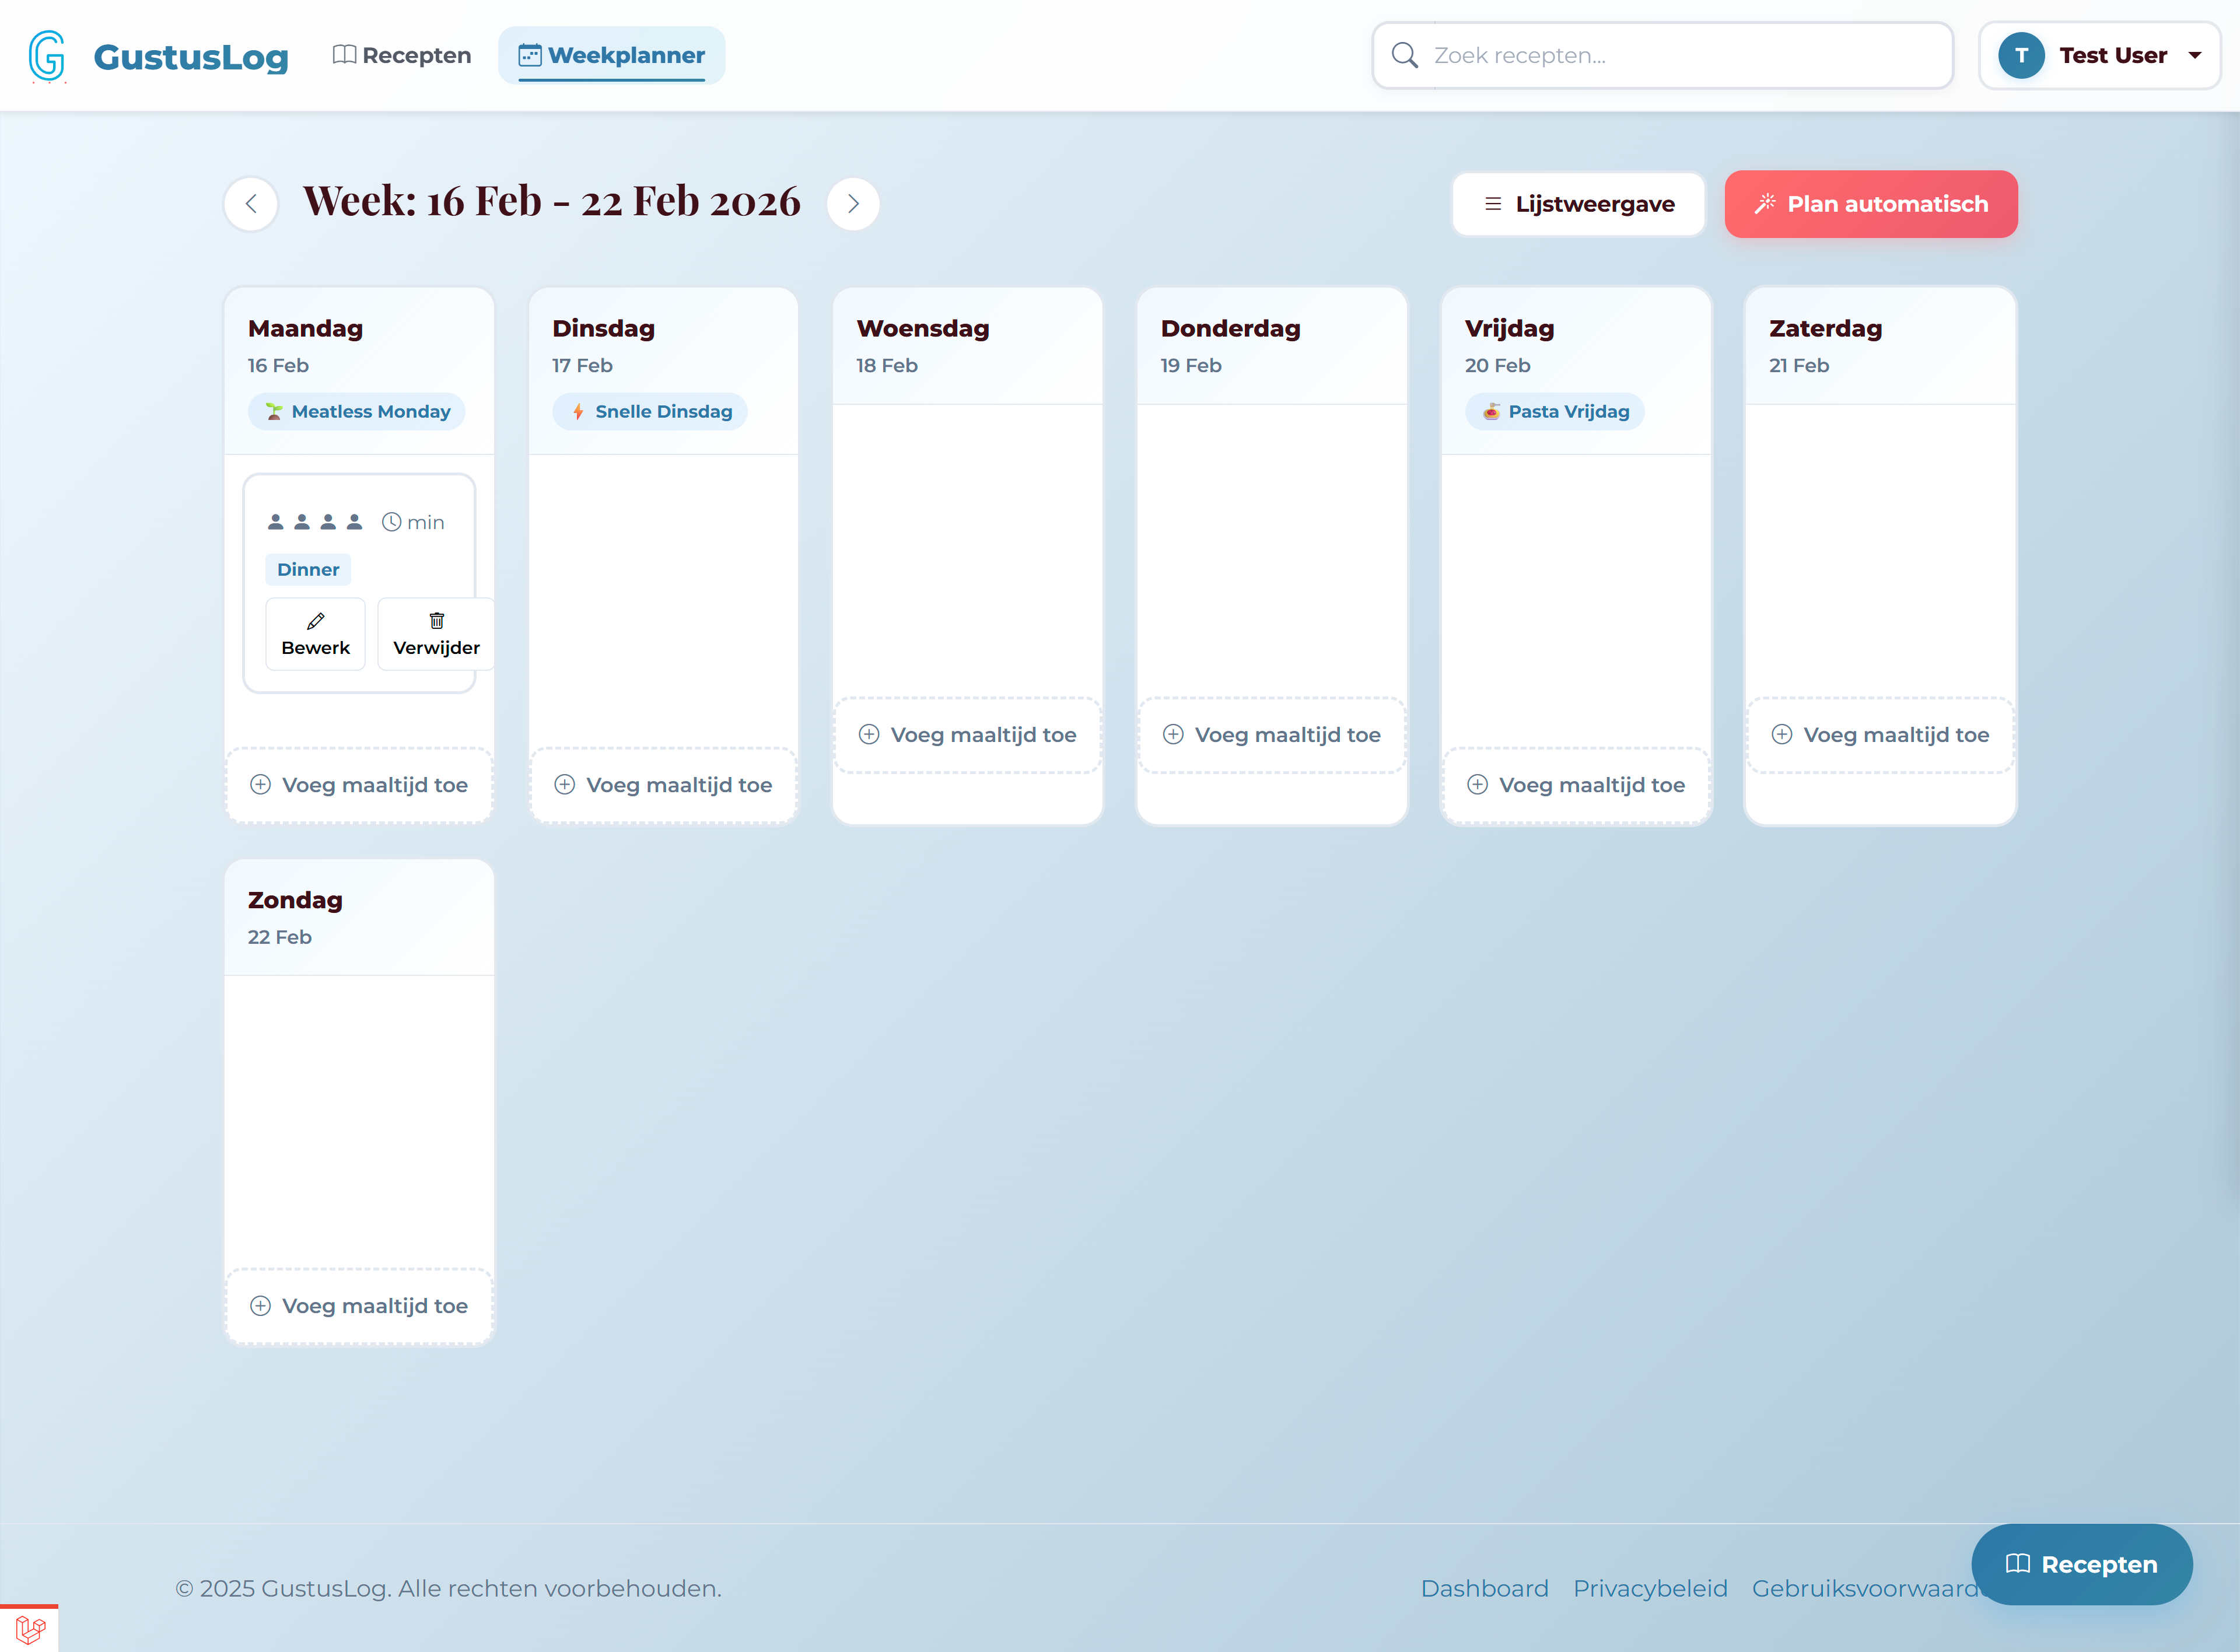
Task: Add a meal to Zondag
Action: coord(359,1306)
